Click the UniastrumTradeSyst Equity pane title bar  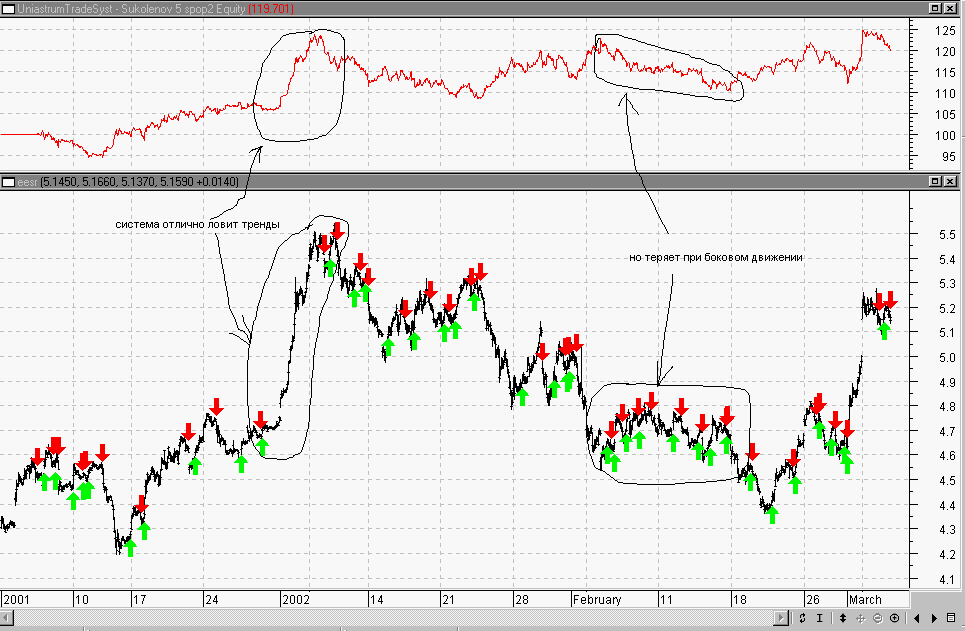point(480,9)
